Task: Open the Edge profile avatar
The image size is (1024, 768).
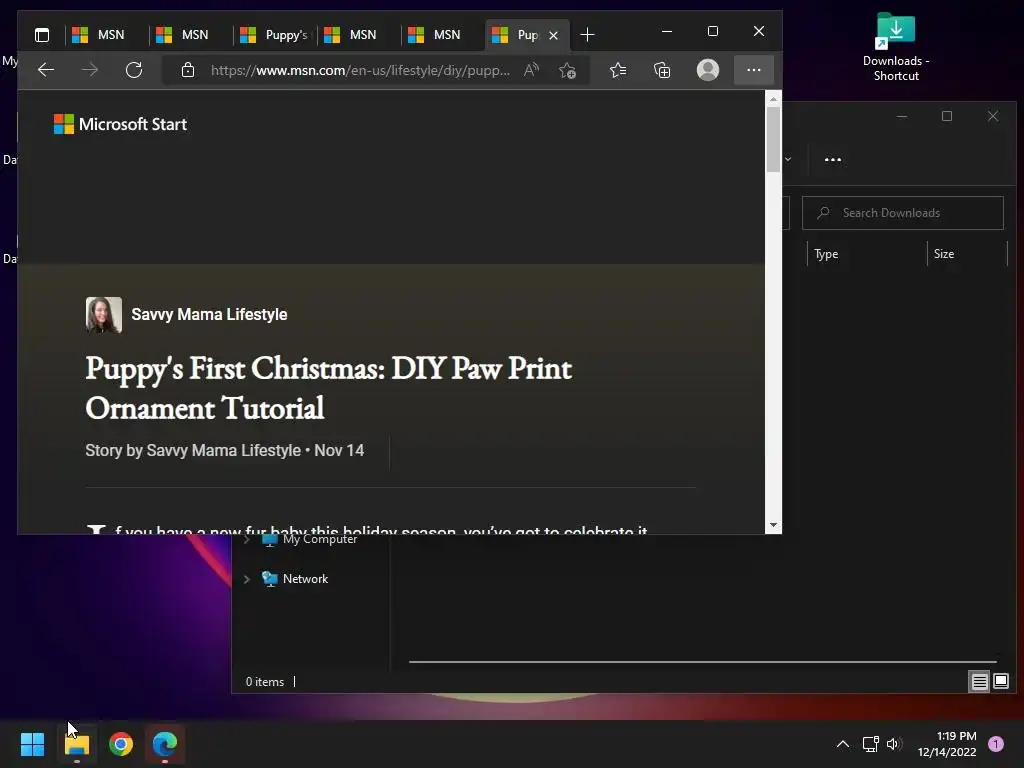Action: 708,70
